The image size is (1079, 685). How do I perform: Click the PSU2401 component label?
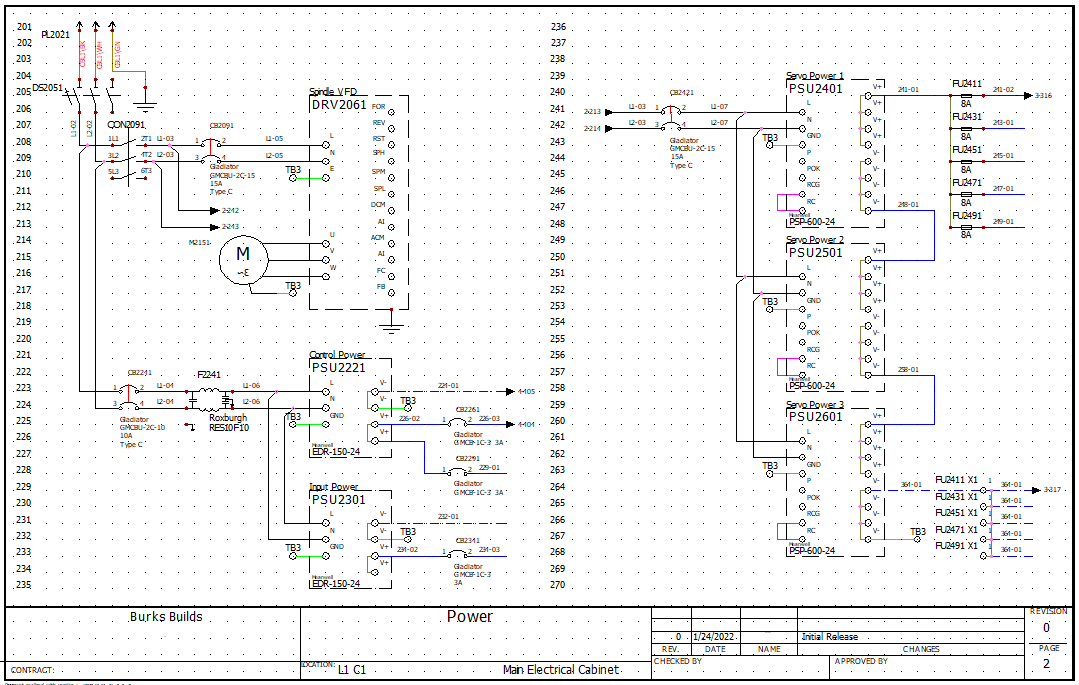click(x=815, y=89)
